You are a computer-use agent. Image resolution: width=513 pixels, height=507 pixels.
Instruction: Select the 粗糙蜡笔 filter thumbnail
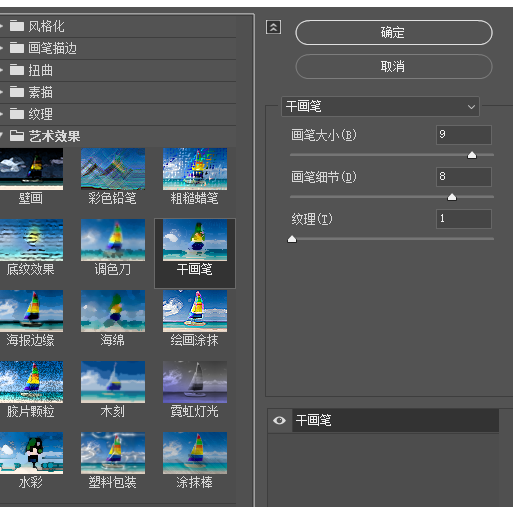point(195,169)
